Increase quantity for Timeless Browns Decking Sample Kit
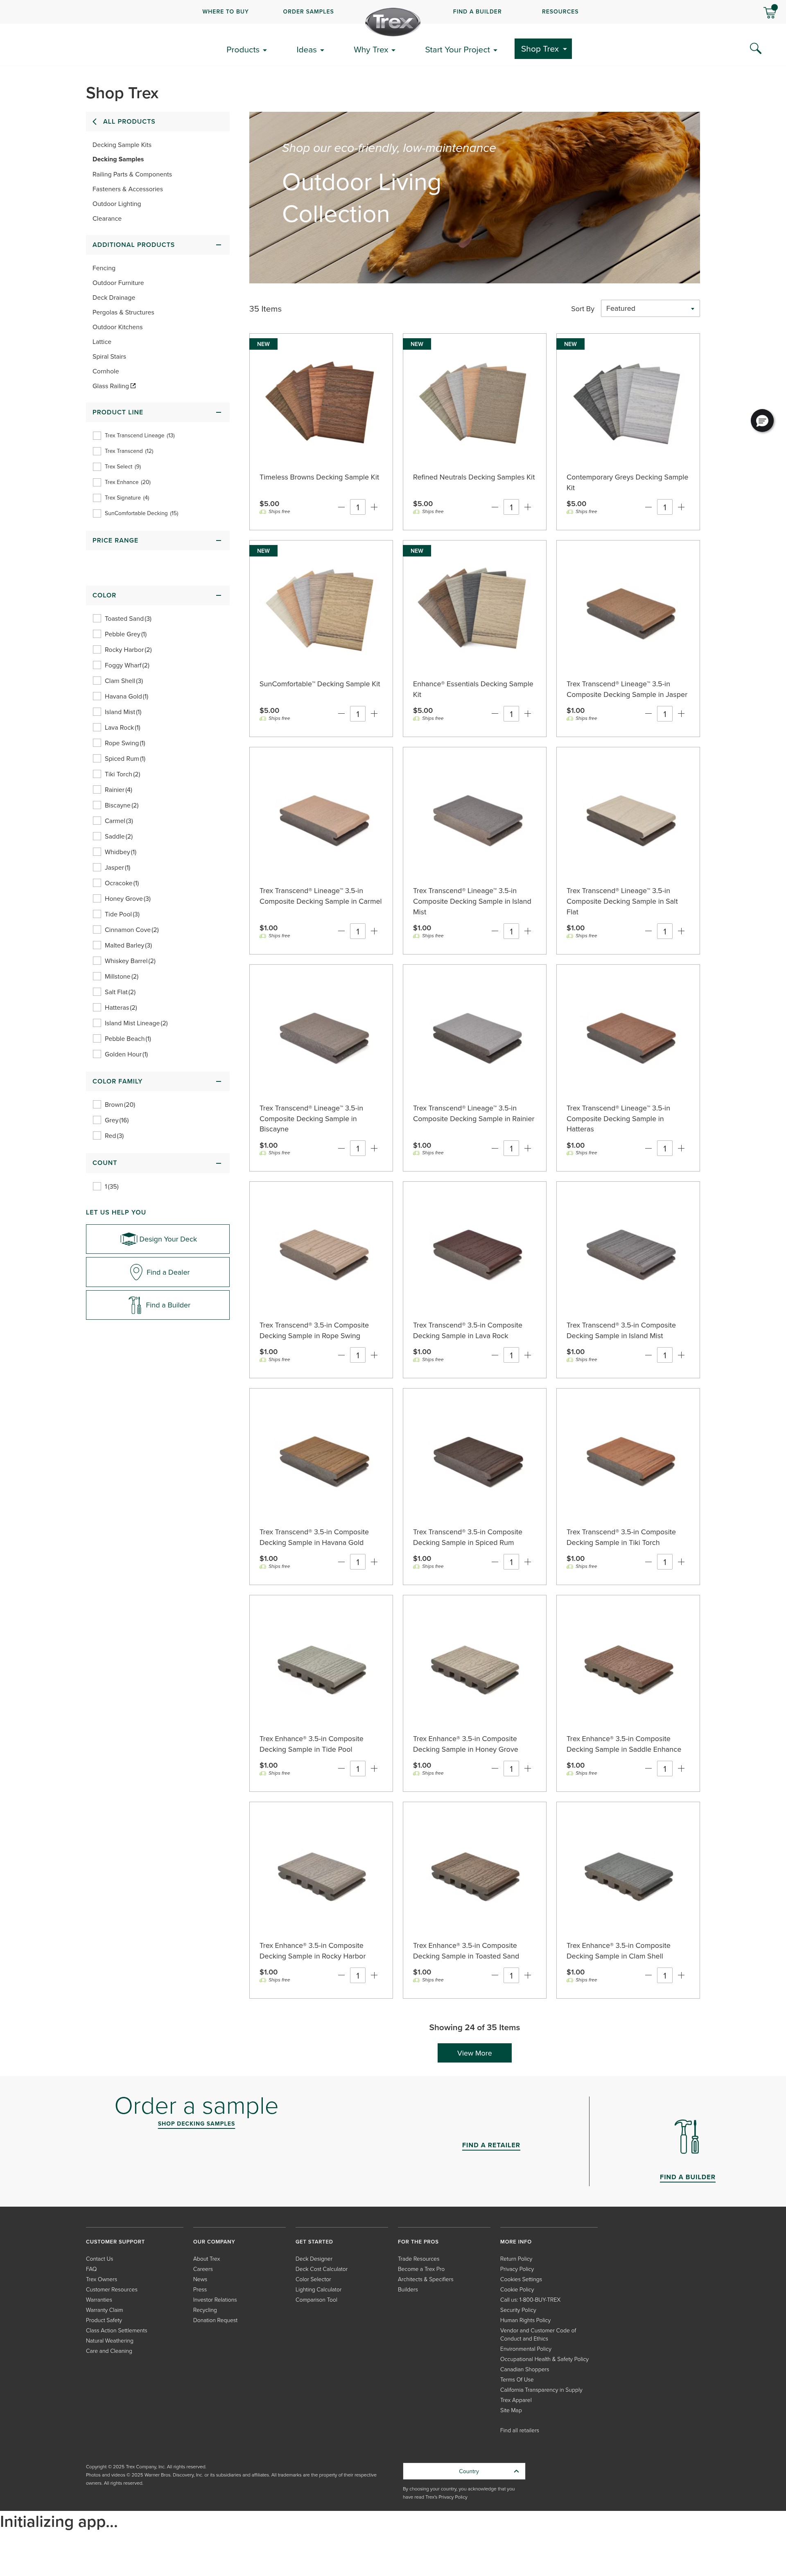The height and width of the screenshot is (2576, 786). coord(374,507)
